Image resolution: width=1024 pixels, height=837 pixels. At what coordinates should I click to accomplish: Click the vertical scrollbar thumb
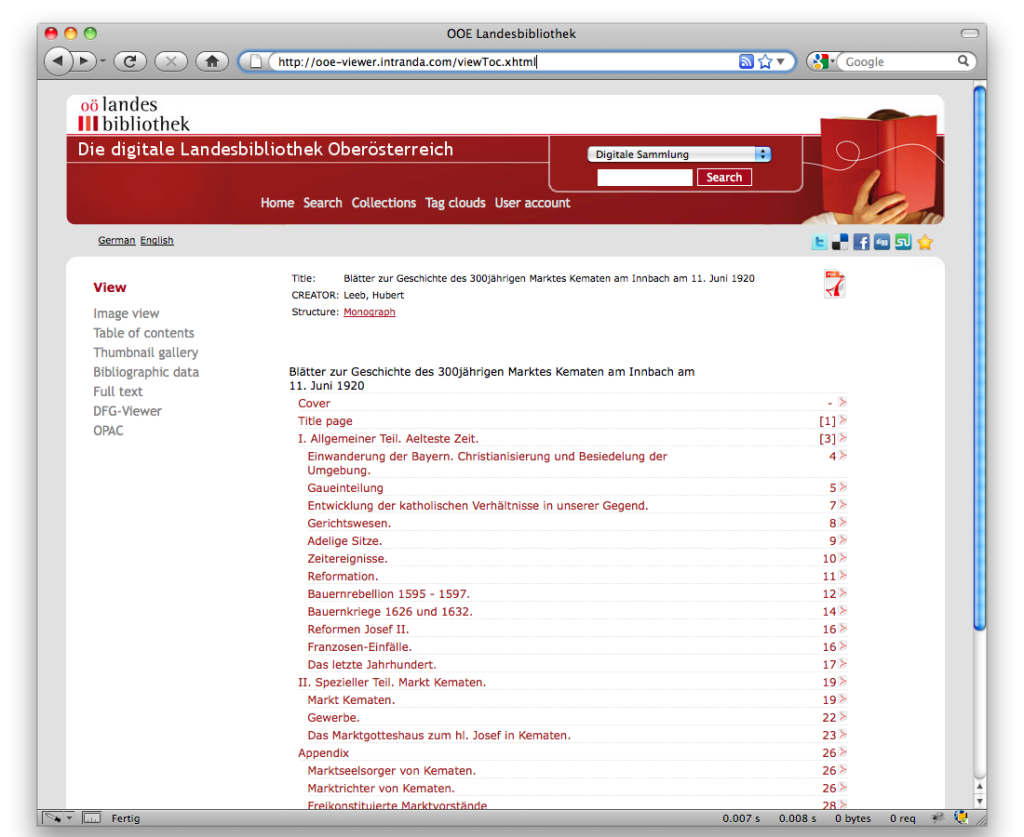(979, 358)
